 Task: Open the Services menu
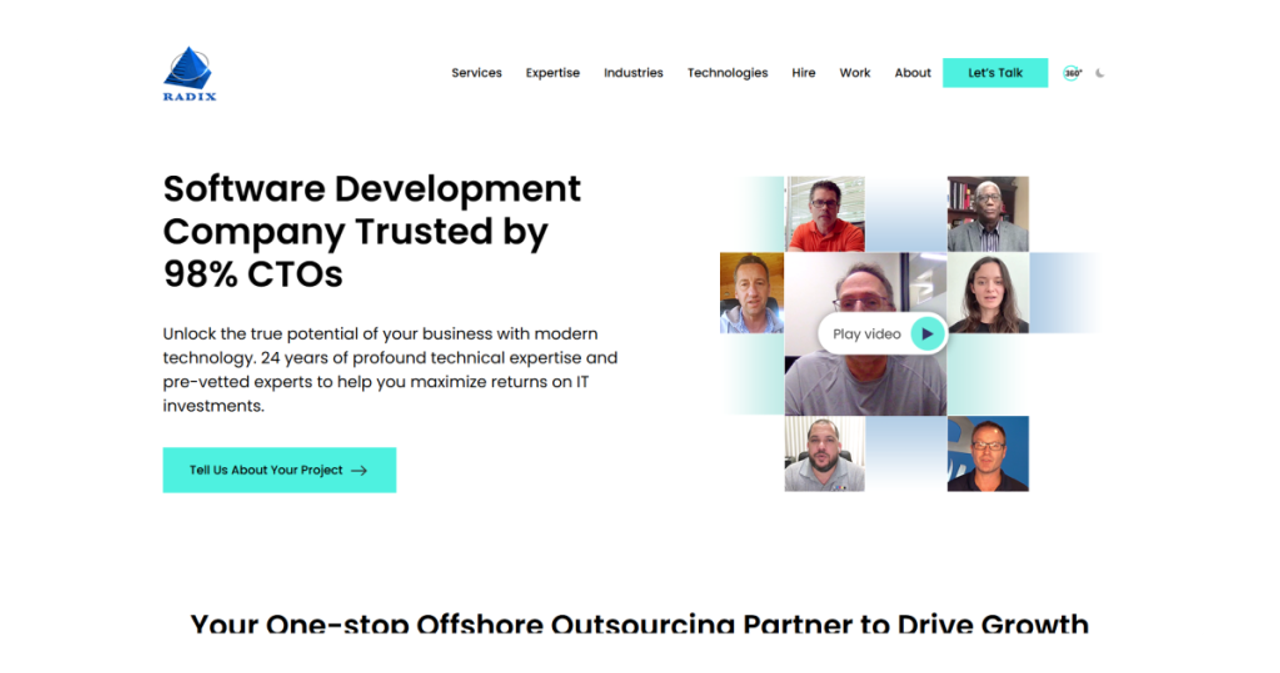pyautogui.click(x=477, y=73)
